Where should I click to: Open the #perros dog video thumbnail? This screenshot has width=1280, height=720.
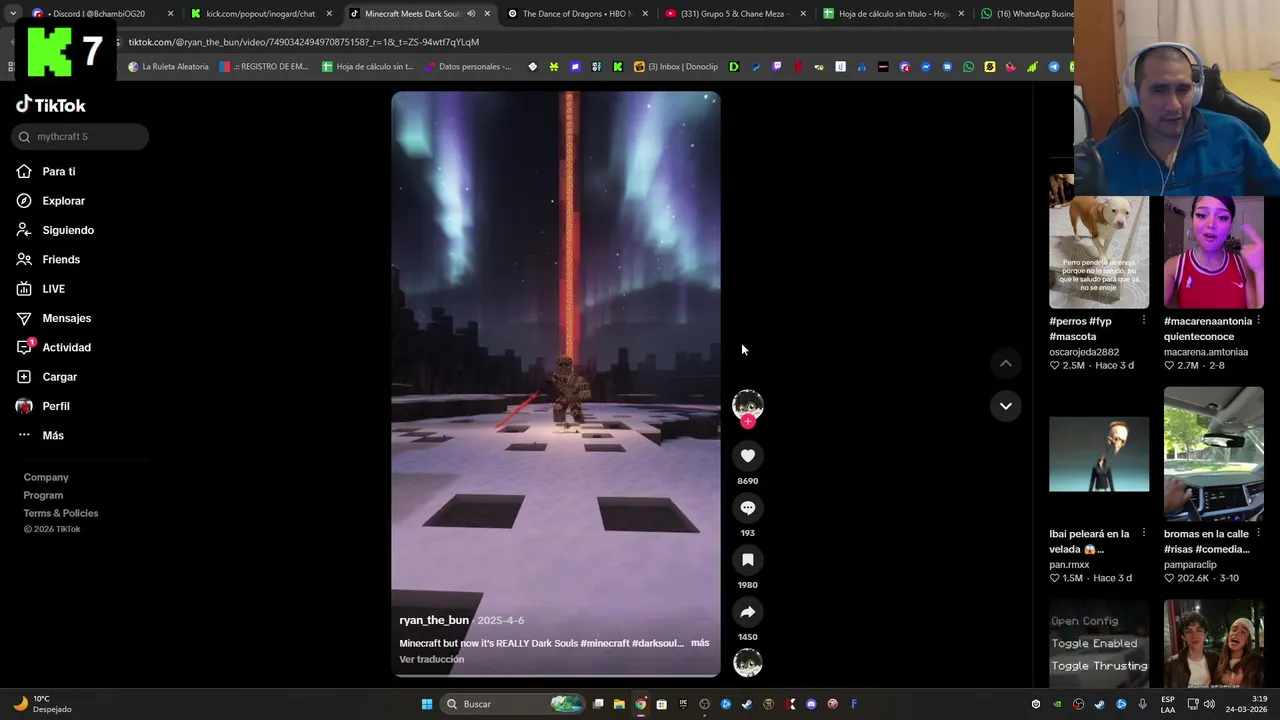tap(1098, 241)
